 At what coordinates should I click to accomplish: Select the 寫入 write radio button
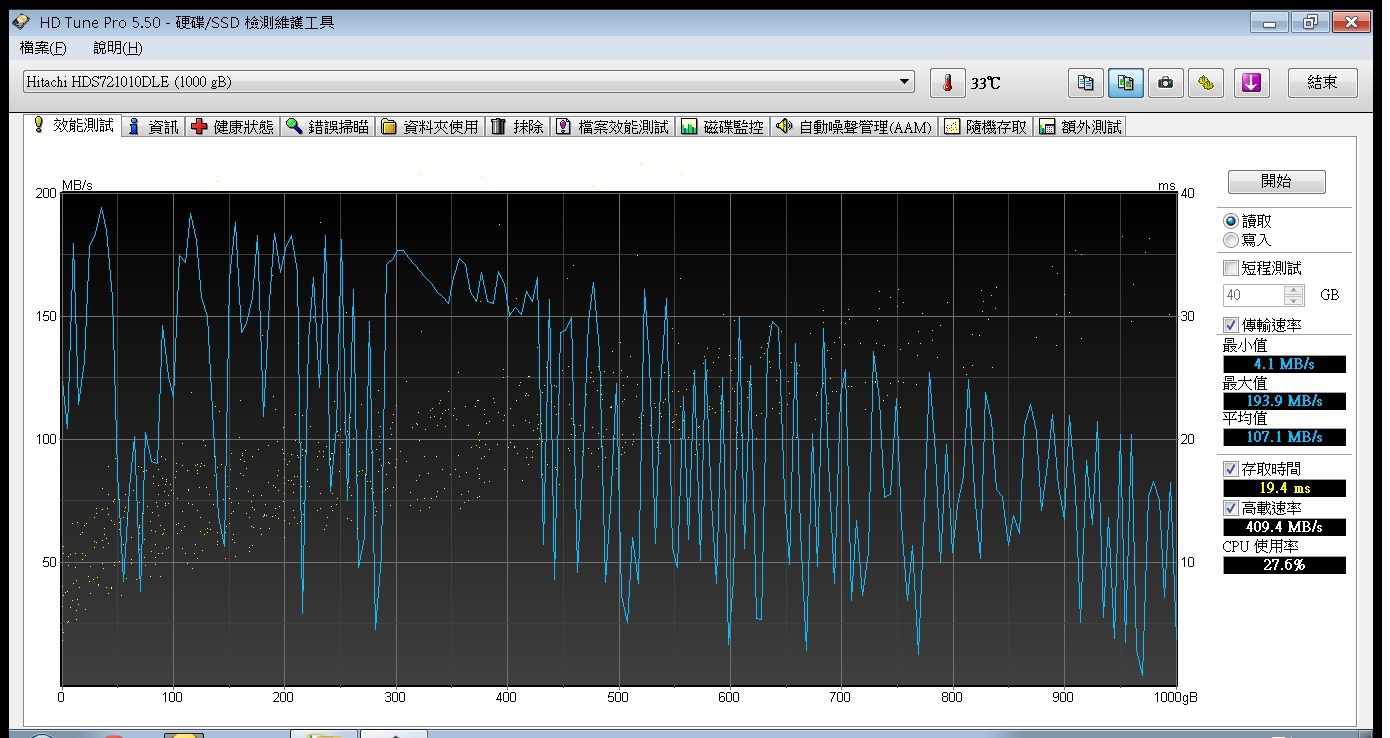tap(1230, 240)
